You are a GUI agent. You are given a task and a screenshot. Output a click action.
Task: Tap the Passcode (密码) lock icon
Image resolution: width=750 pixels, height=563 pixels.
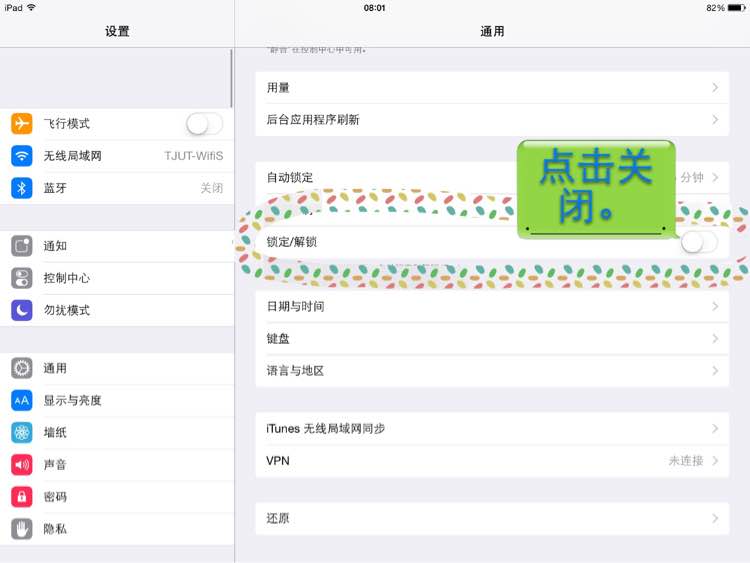point(22,497)
